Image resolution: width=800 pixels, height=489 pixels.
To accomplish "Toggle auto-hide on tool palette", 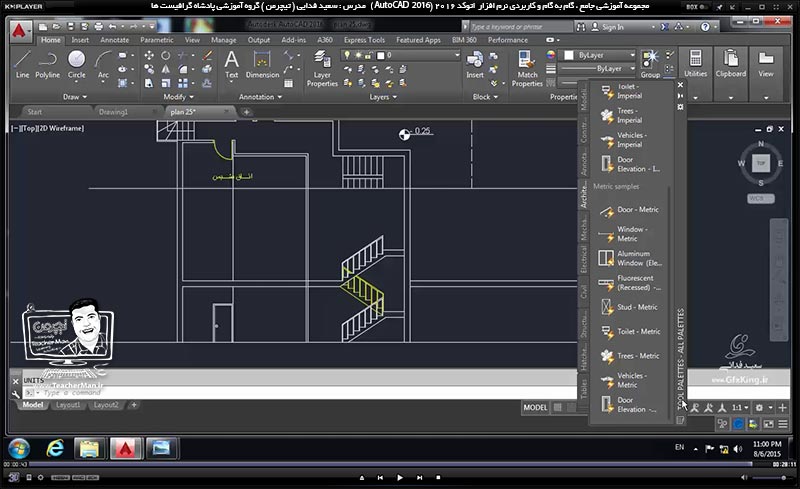I will point(680,96).
